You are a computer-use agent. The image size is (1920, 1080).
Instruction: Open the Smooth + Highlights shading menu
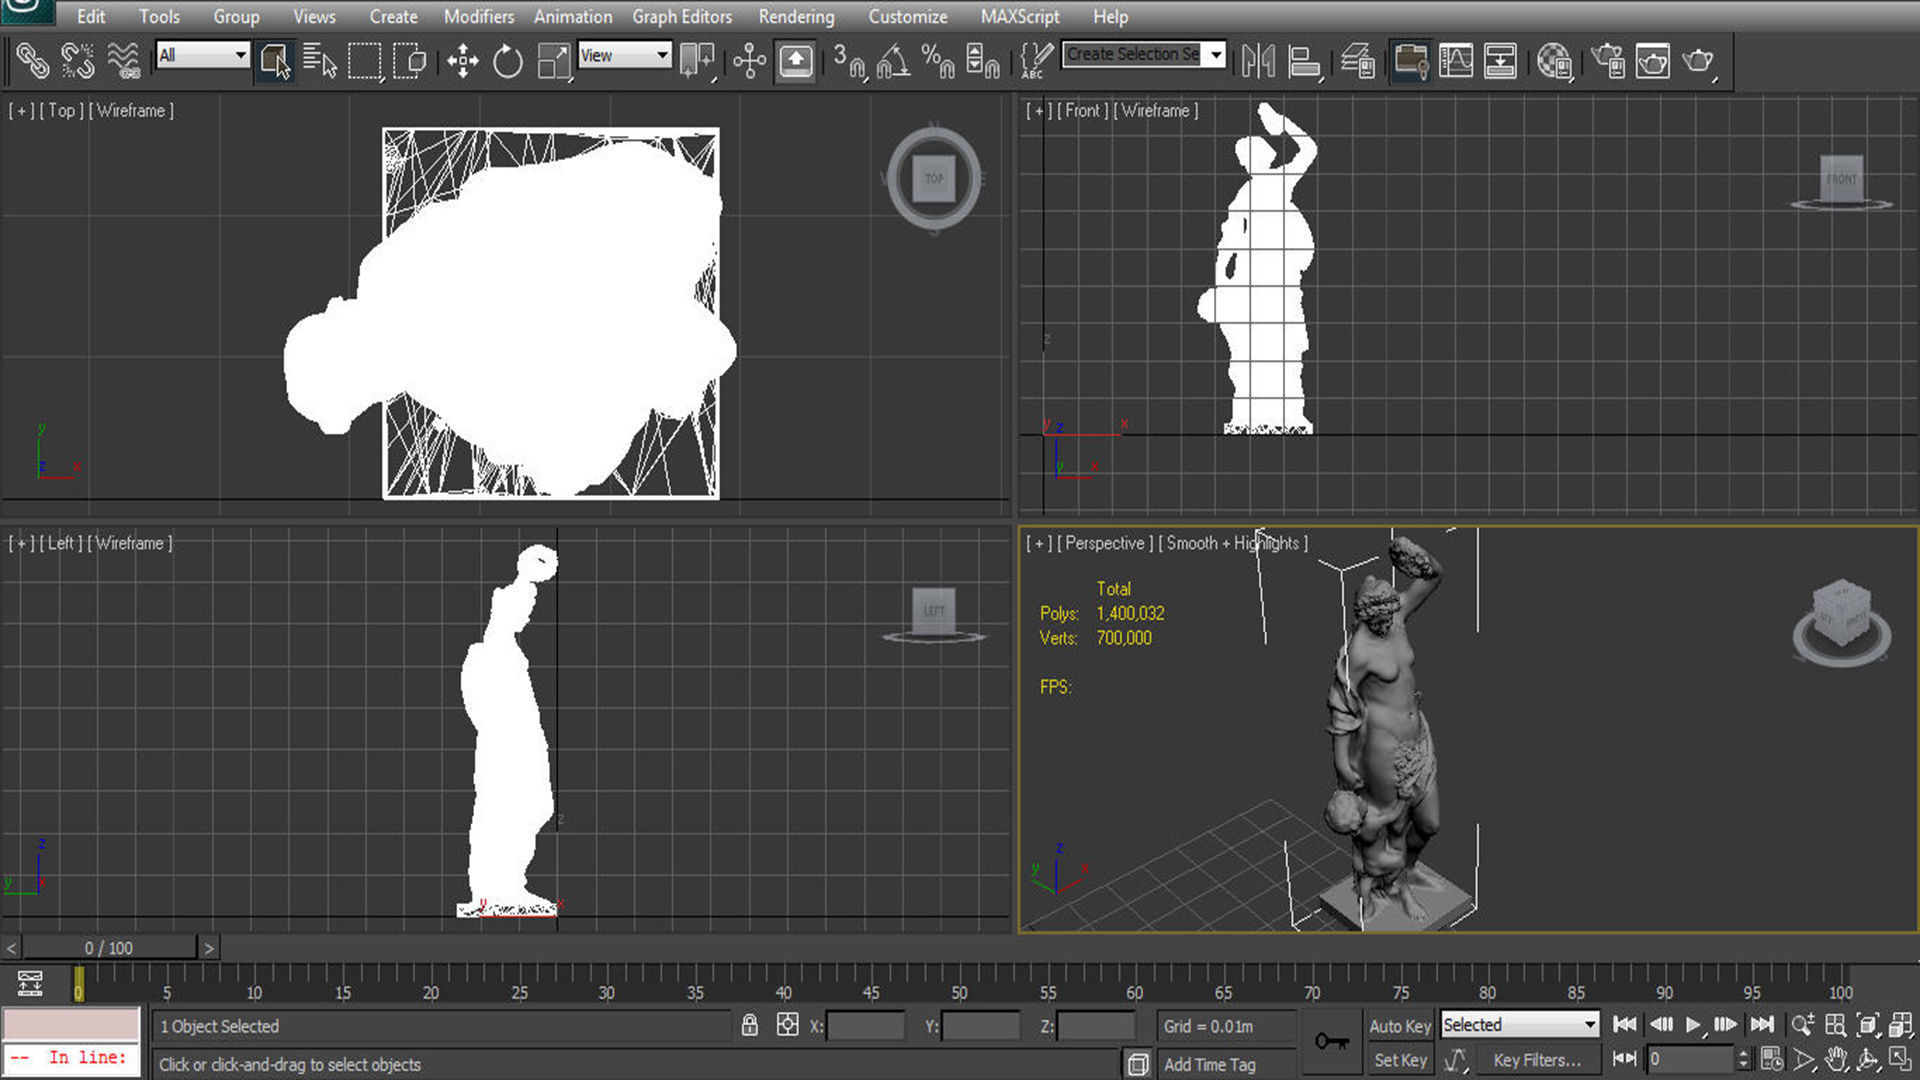tap(1233, 543)
